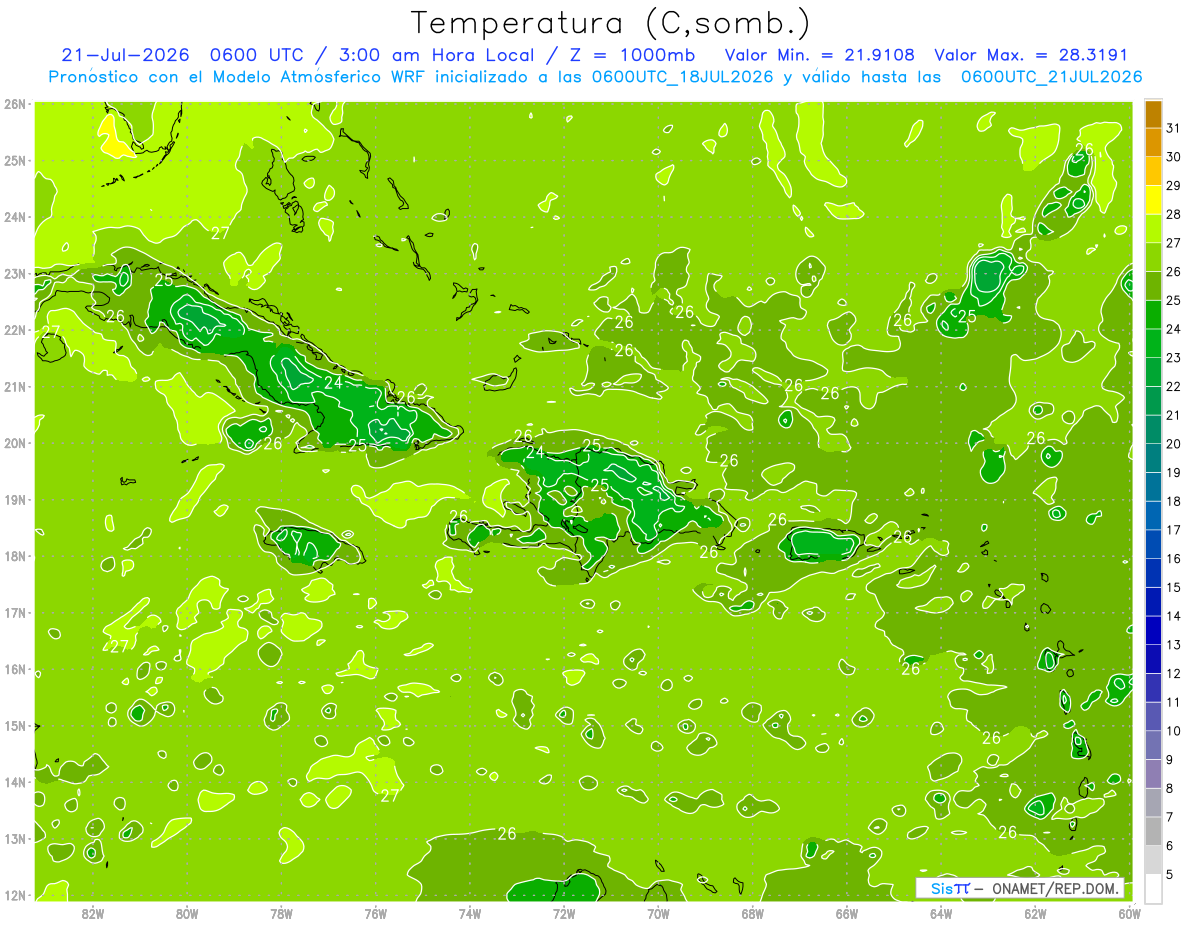Click the '17N' latitude axis label
This screenshot has height=927, width=1200.
pyautogui.click(x=15, y=613)
